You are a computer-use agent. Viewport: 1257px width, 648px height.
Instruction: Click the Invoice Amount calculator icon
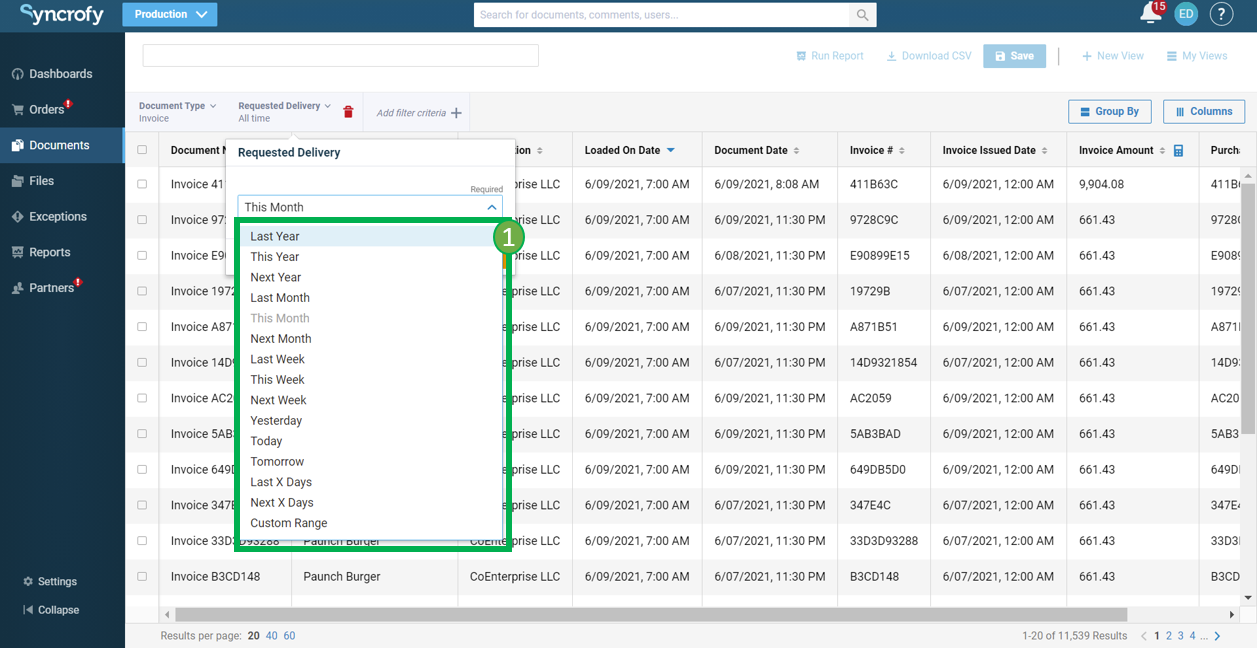[1179, 151]
